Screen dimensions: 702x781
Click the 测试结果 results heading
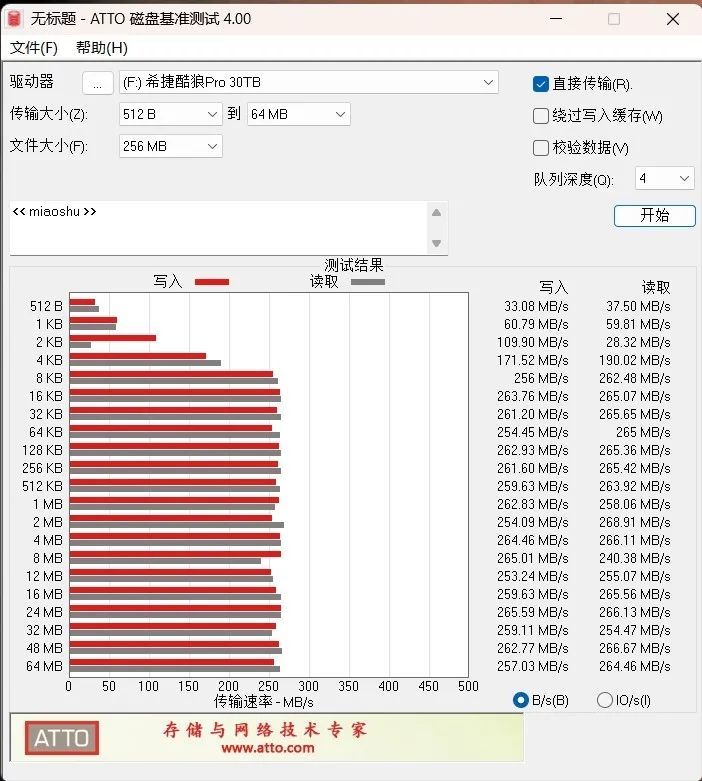coord(354,265)
